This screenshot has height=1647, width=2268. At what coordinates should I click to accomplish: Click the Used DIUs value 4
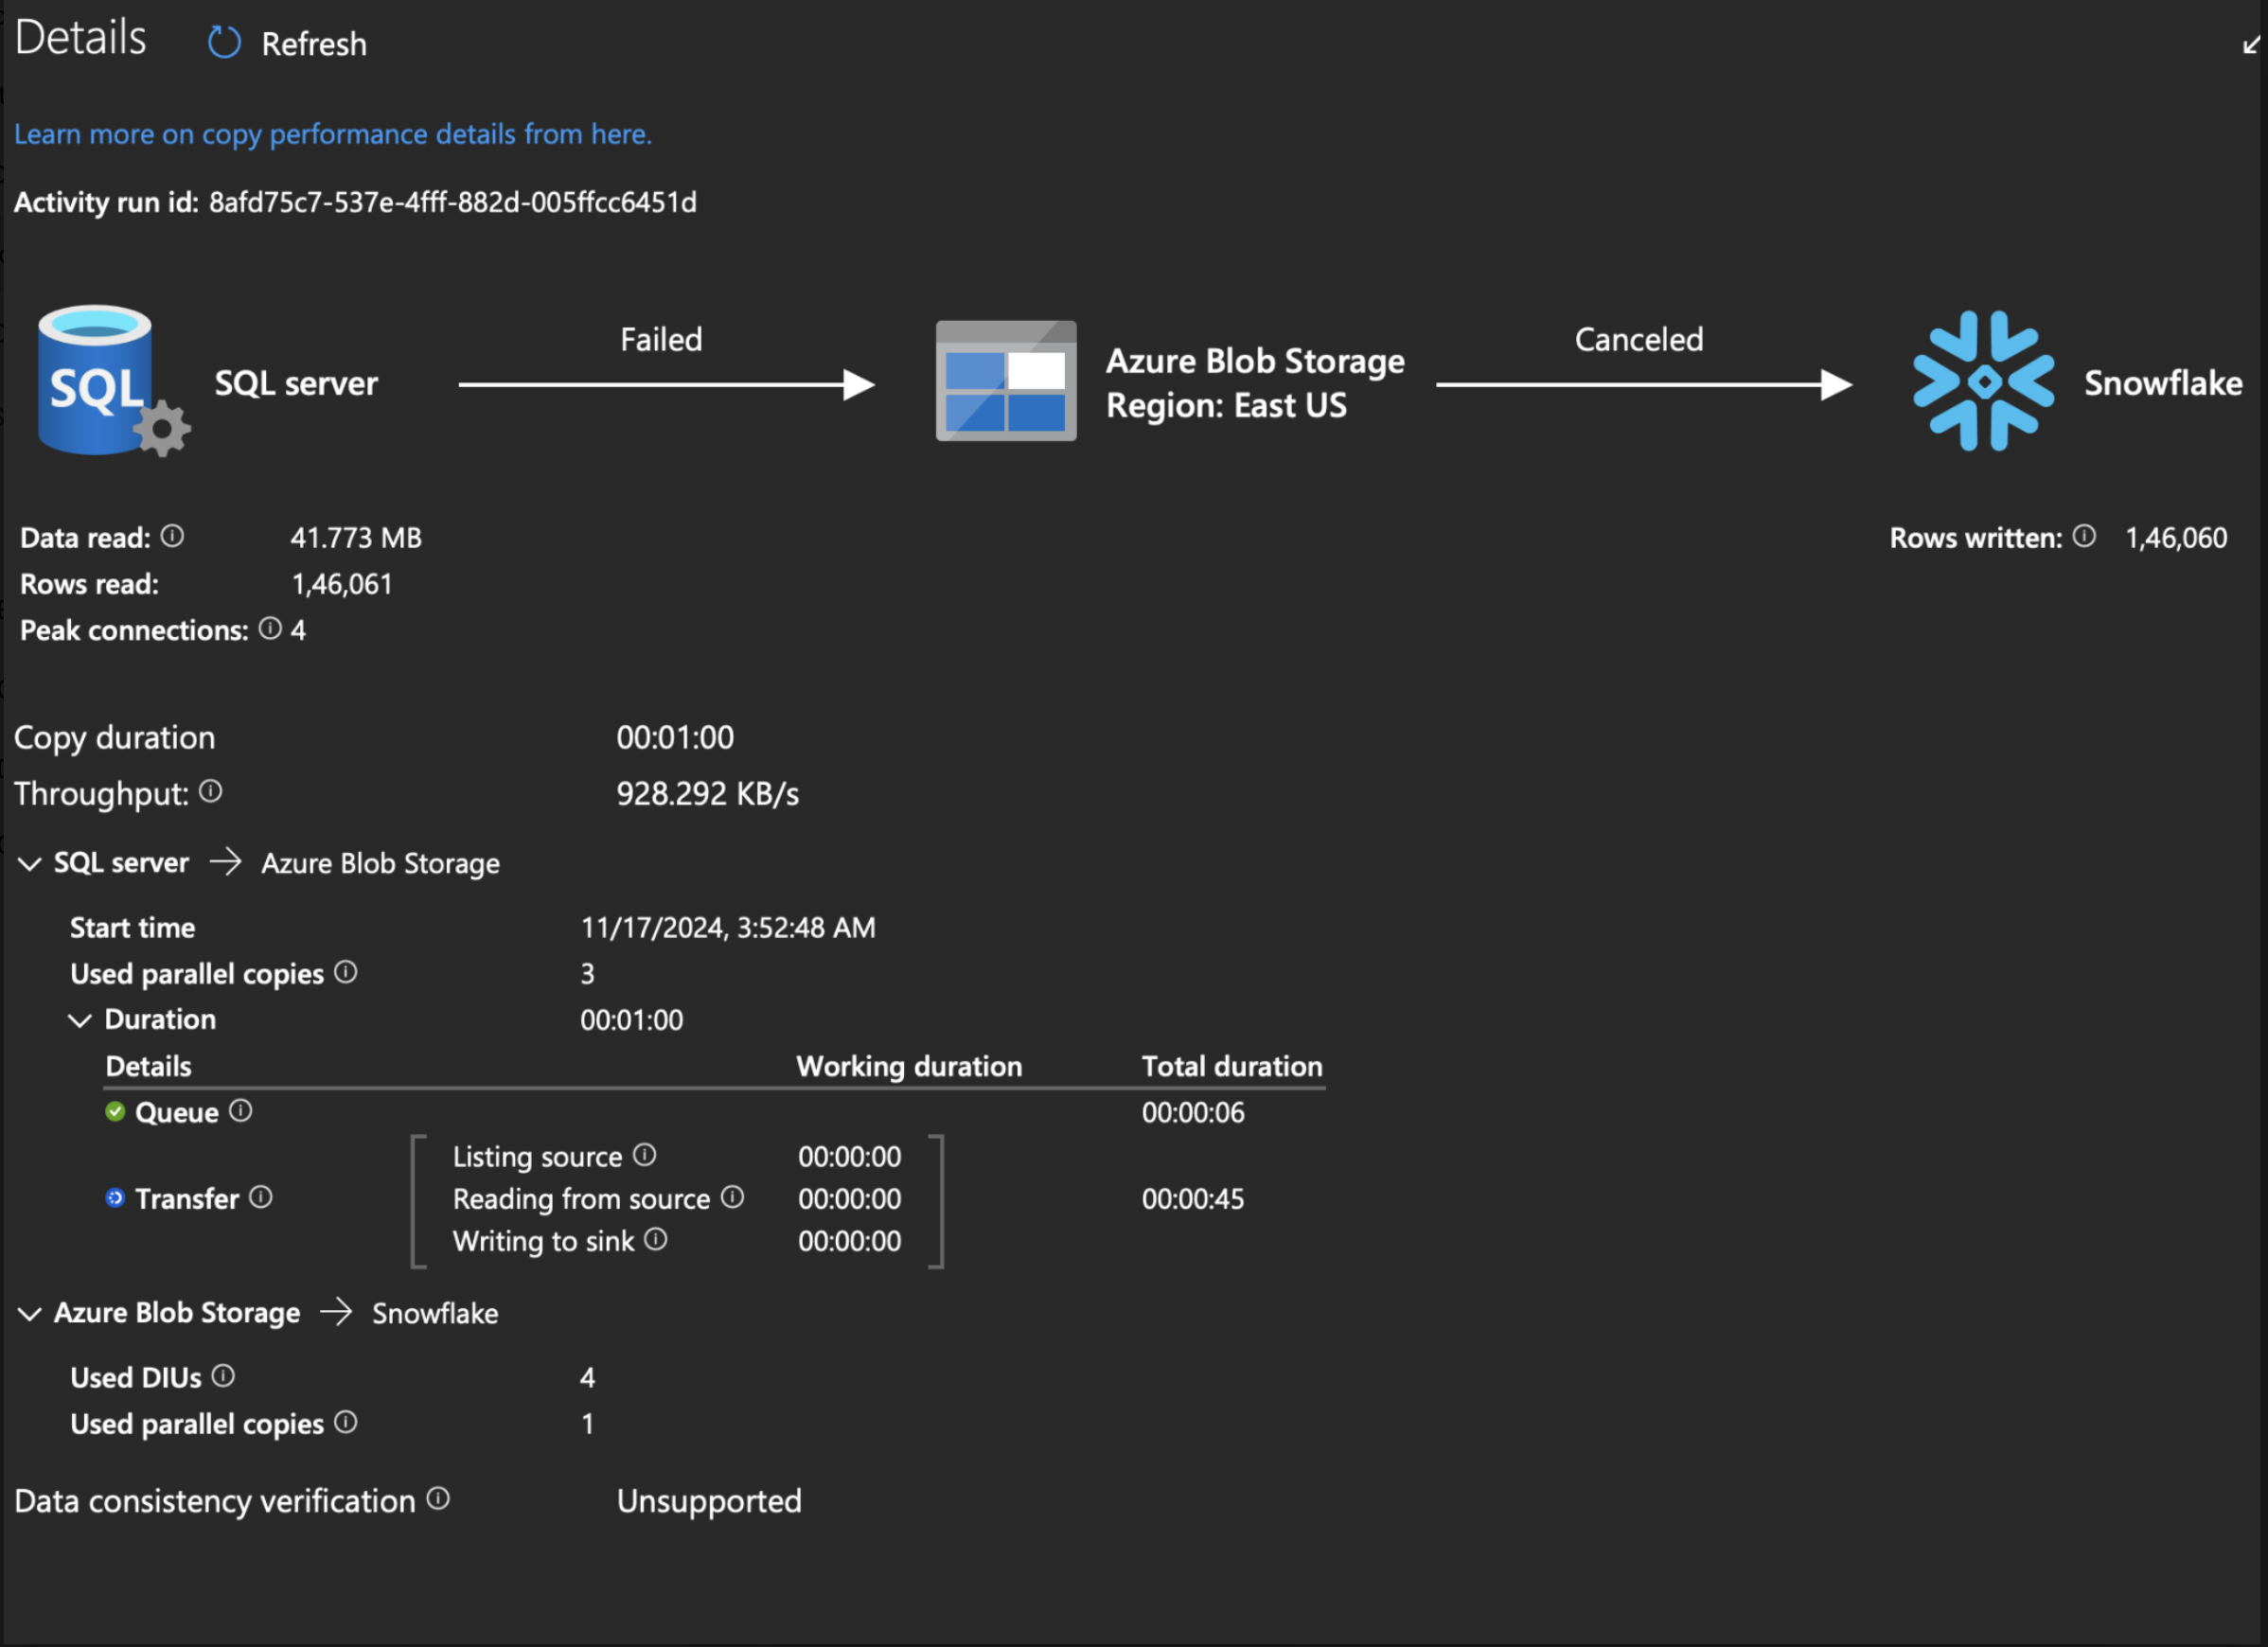587,1377
